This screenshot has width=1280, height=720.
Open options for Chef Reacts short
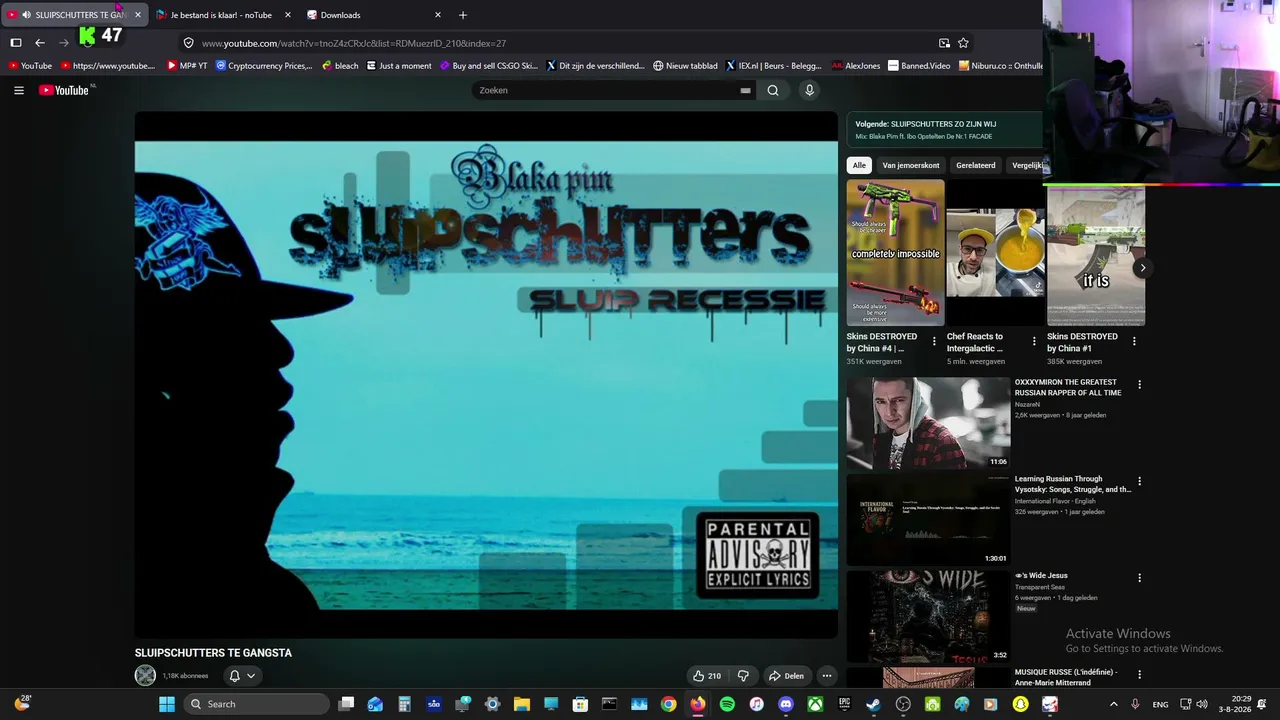pos(1034,341)
